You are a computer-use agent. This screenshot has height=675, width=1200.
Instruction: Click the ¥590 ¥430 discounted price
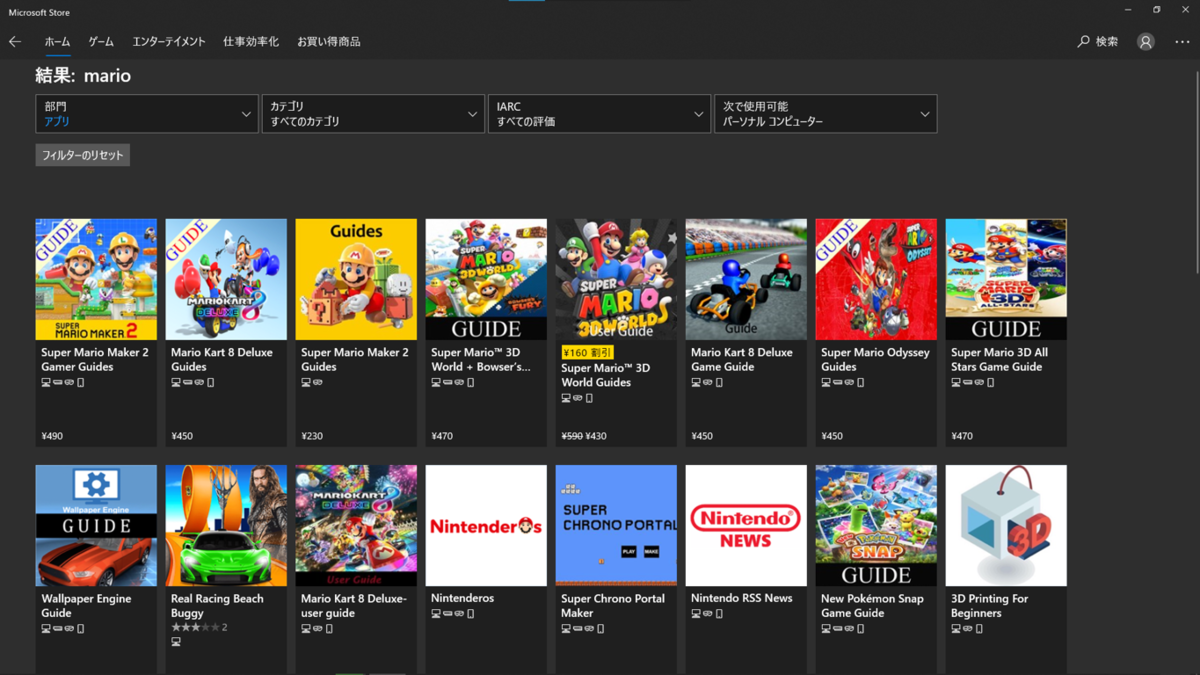point(584,436)
